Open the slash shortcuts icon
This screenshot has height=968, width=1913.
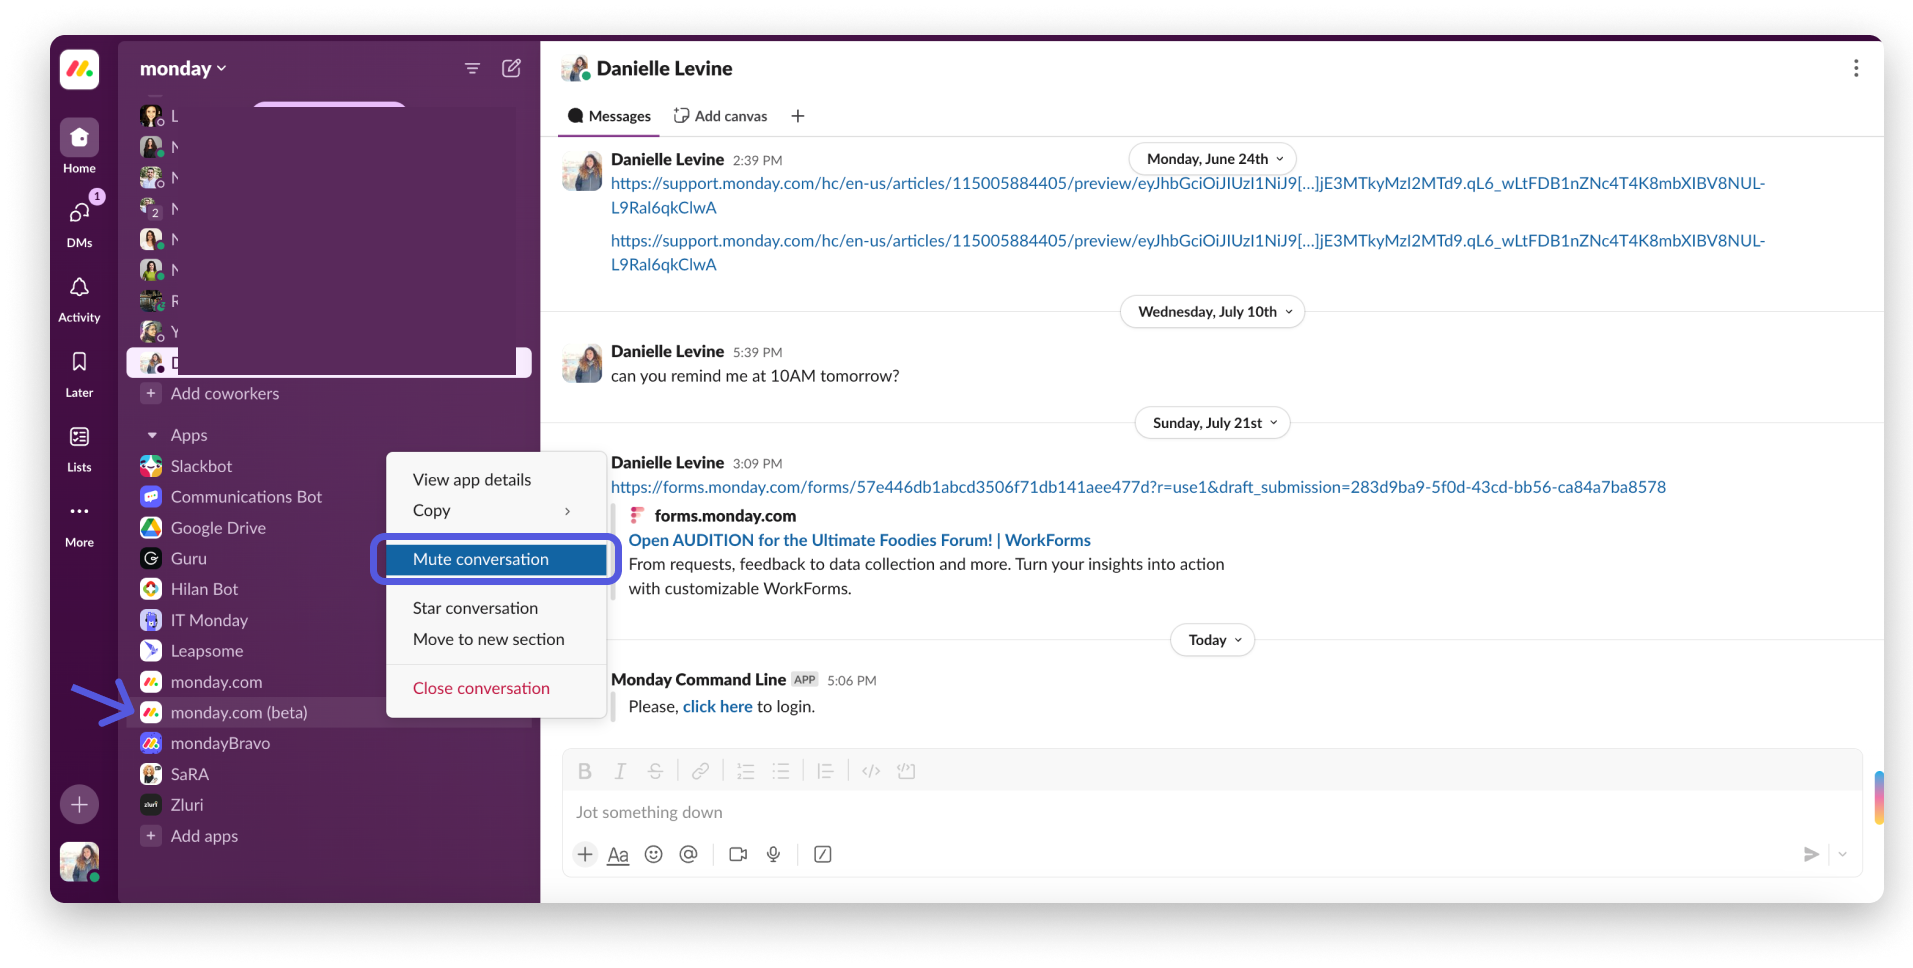[x=822, y=854]
